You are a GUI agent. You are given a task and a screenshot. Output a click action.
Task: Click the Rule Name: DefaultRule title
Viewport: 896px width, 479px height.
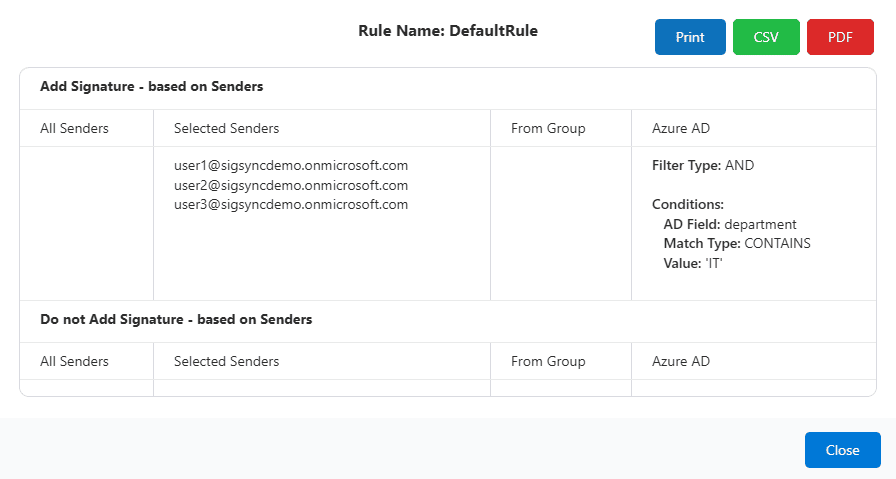click(x=448, y=31)
